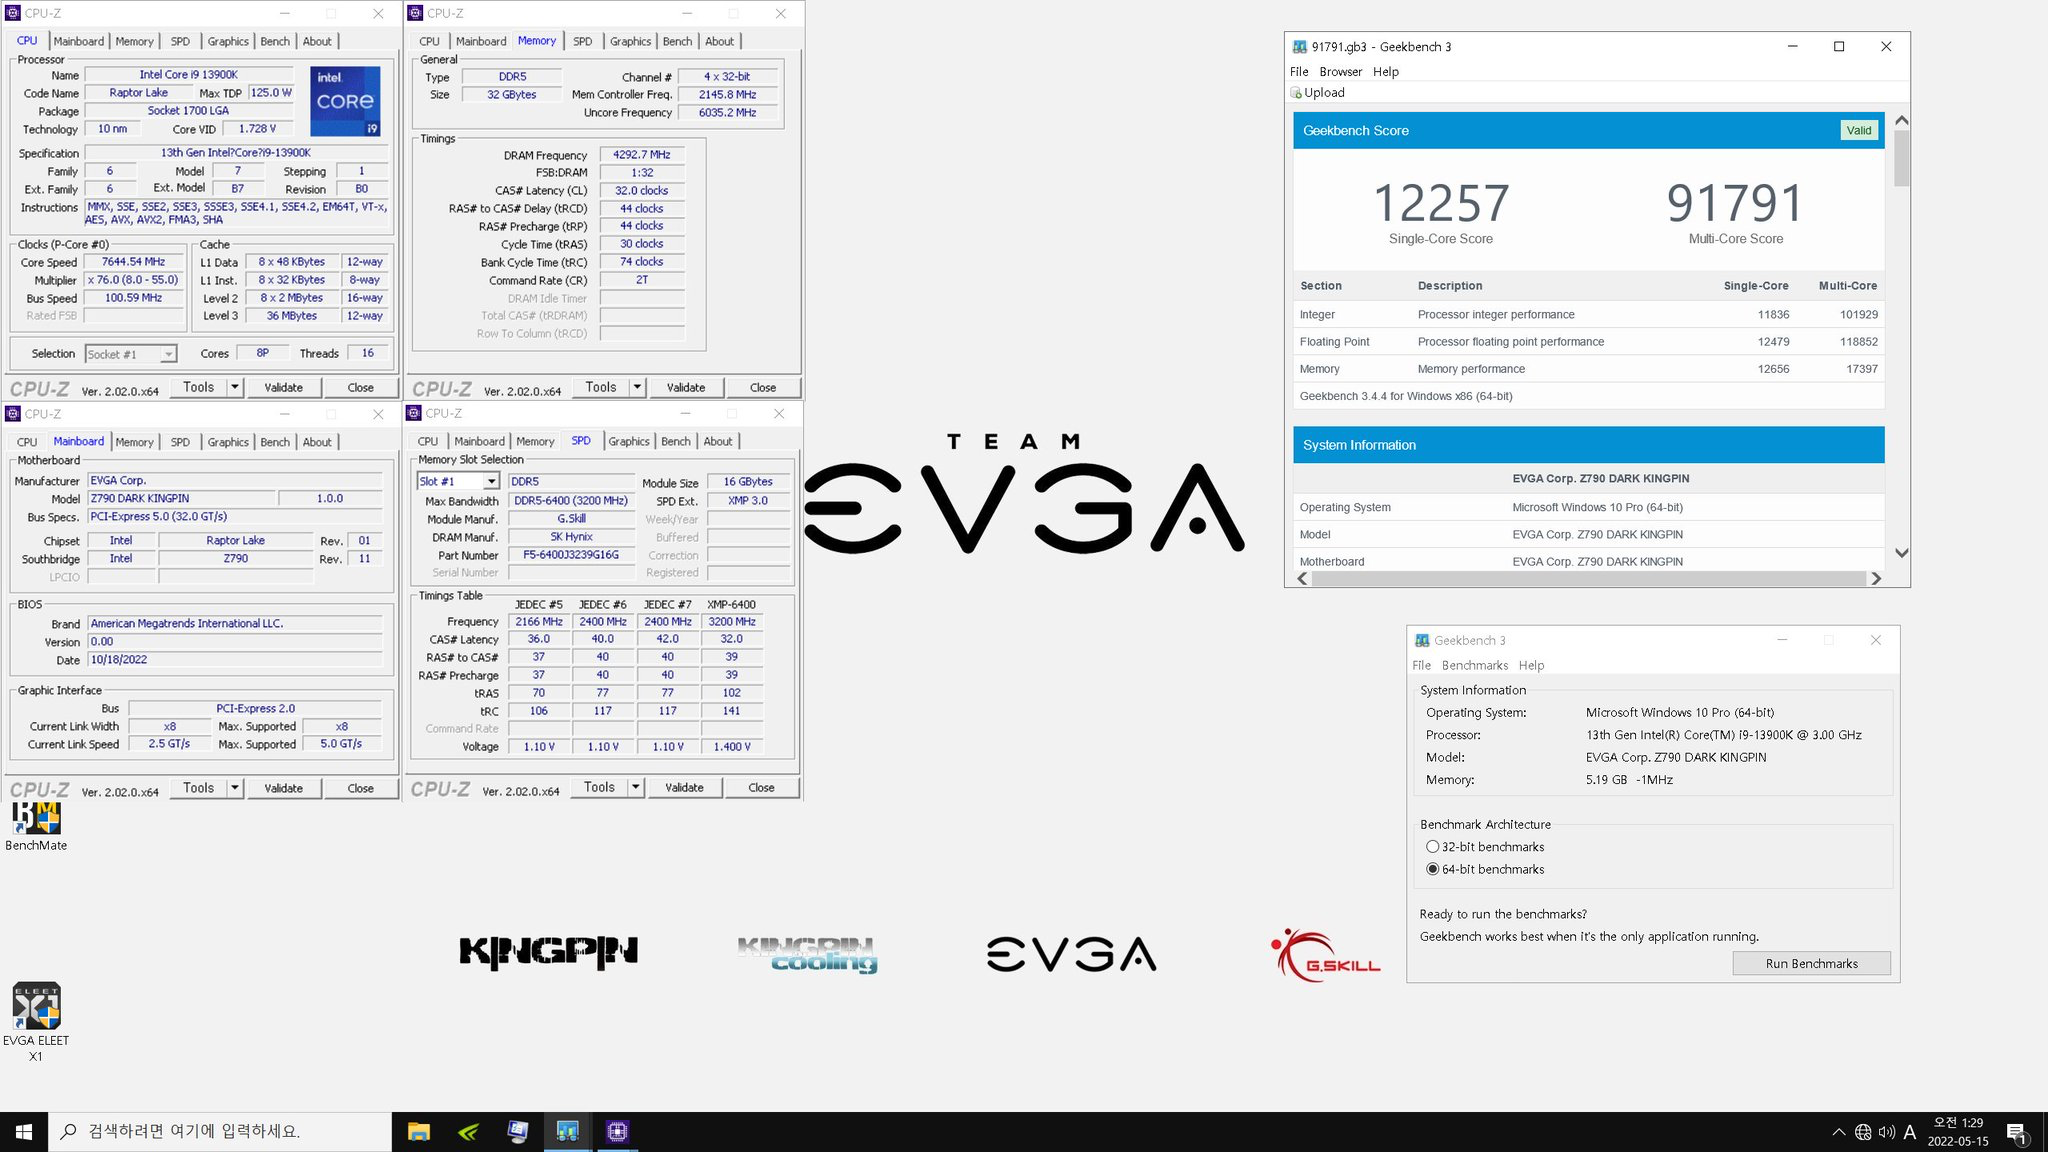The height and width of the screenshot is (1152, 2048).
Task: Click the Part Number F5-6400J3239G16G field
Action: point(571,555)
